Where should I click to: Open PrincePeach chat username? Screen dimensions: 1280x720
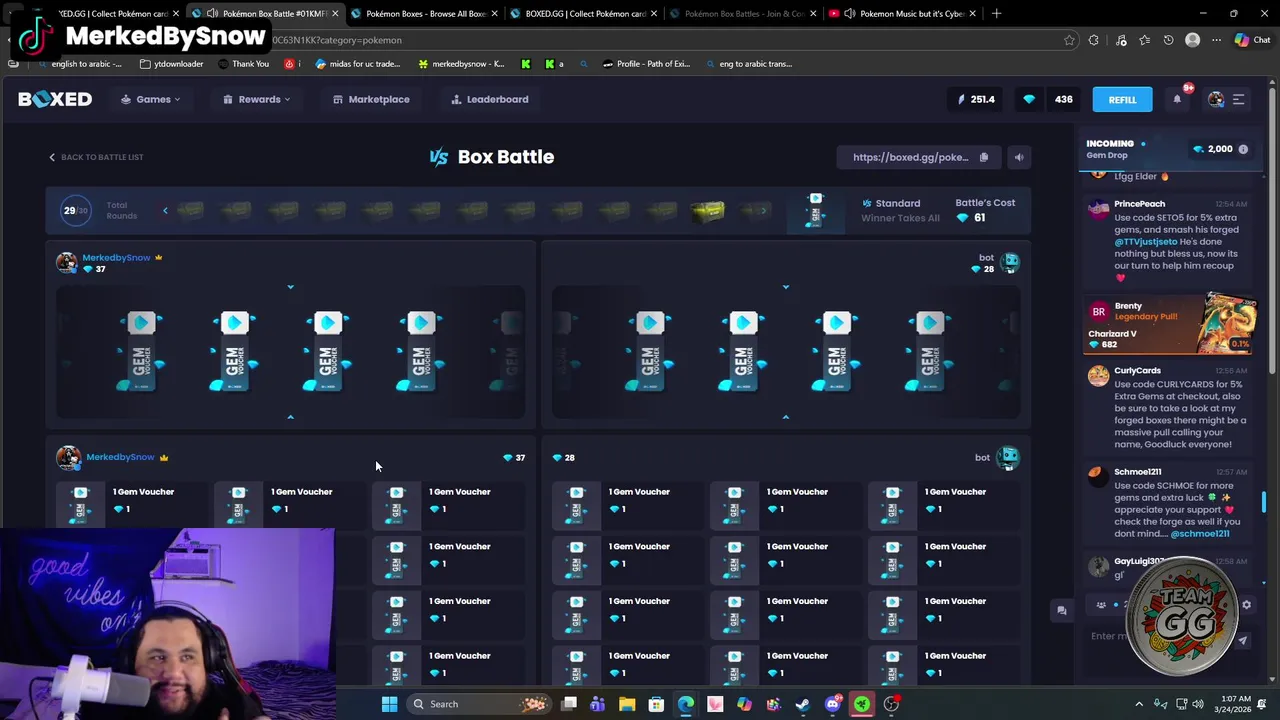point(1139,204)
